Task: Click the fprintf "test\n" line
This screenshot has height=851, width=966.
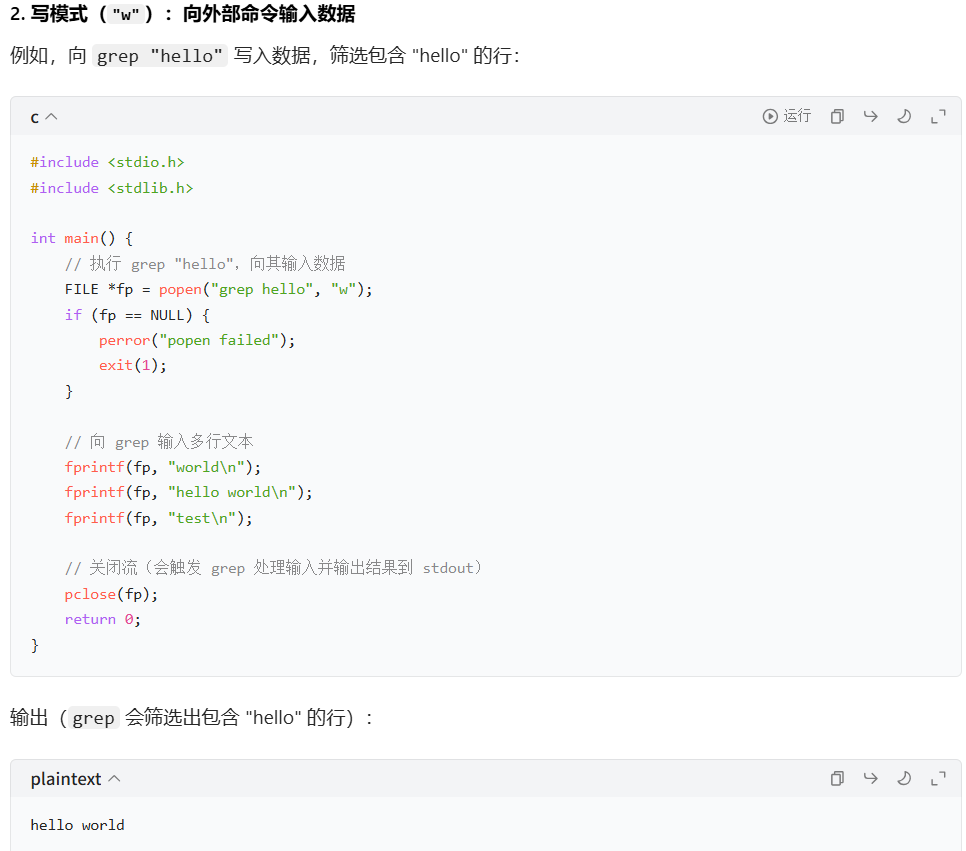Action: (x=158, y=518)
